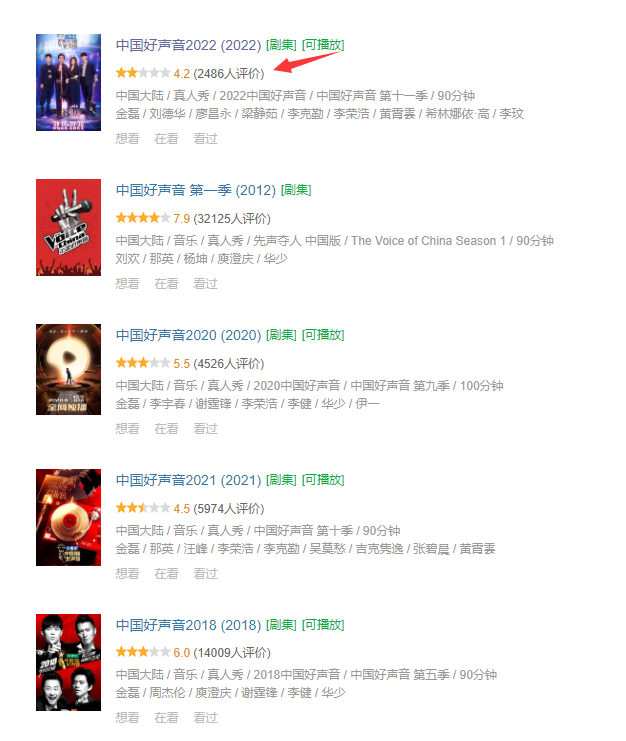This screenshot has height=741, width=626.
Task: Click the 中国好声音2018 judges poster
Action: click(x=69, y=663)
